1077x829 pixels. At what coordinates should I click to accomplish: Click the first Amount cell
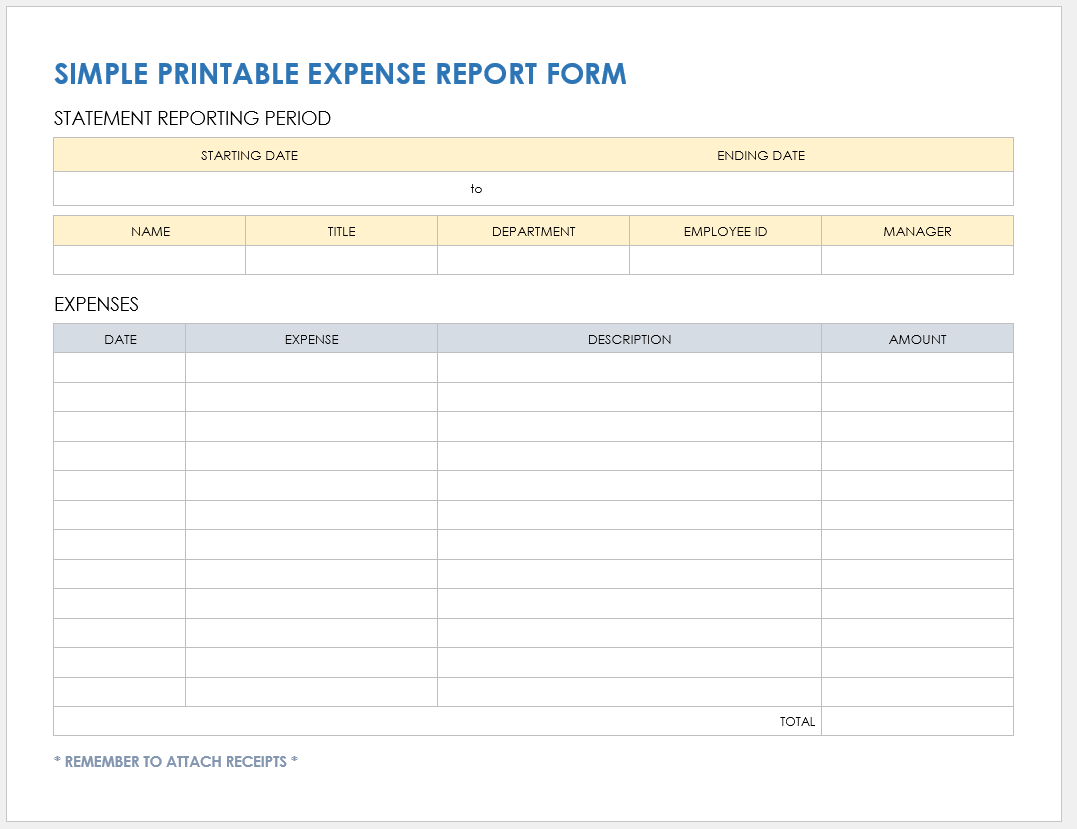tap(916, 367)
